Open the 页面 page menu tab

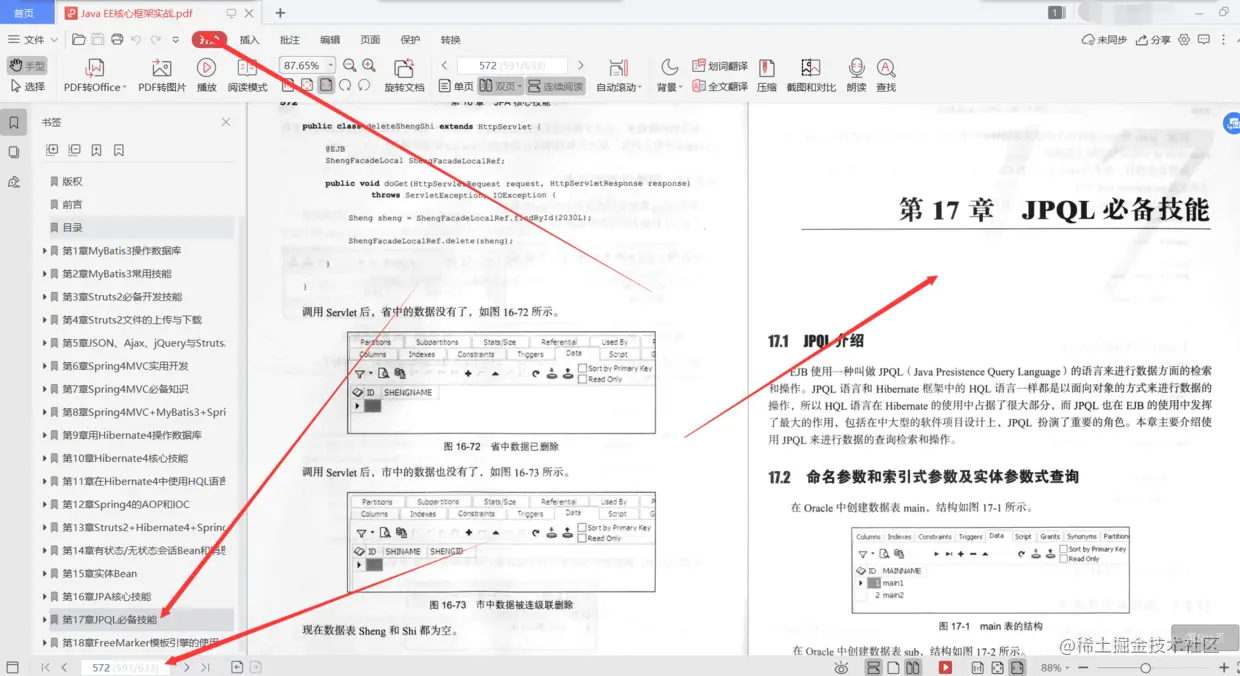tap(370, 40)
